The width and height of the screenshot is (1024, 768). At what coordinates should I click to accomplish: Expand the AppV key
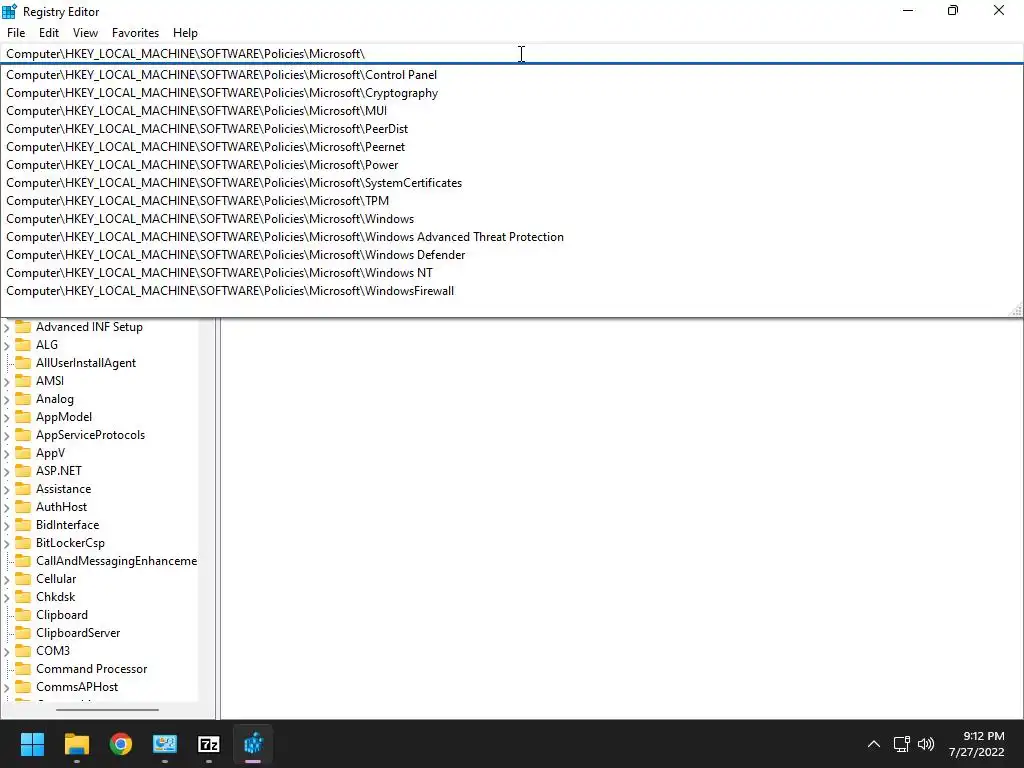tap(7, 453)
